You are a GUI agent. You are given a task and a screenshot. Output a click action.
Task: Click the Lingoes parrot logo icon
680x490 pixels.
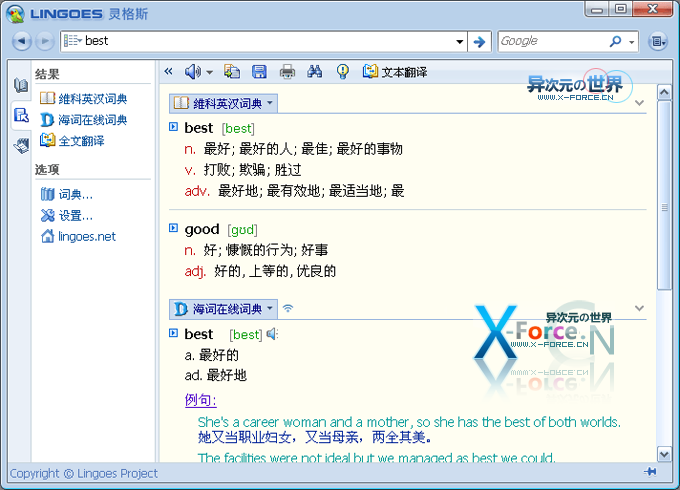(15, 14)
